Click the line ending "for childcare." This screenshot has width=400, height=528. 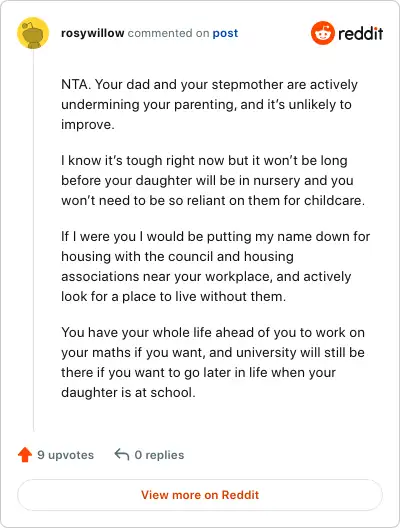[213, 200]
